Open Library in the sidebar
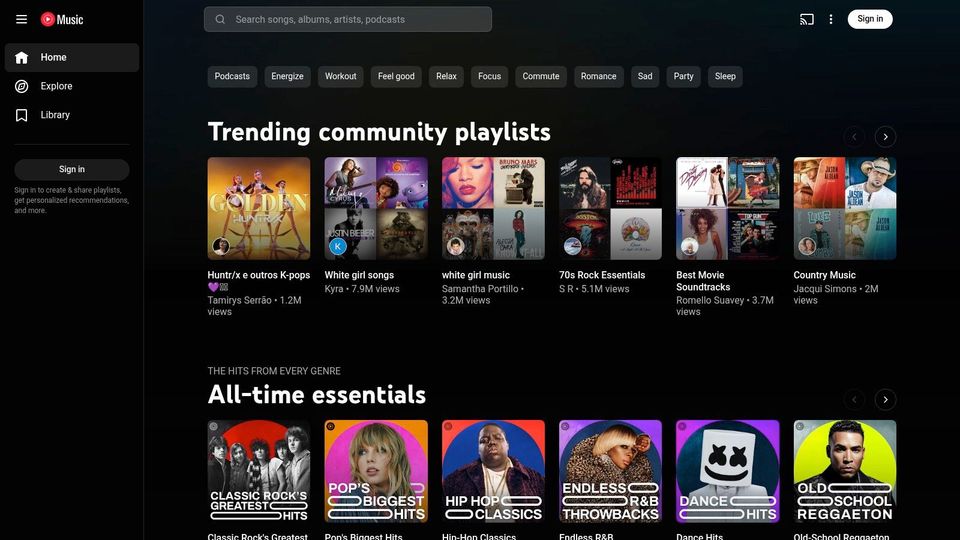Screen dimensions: 960x540 (x=72, y=115)
